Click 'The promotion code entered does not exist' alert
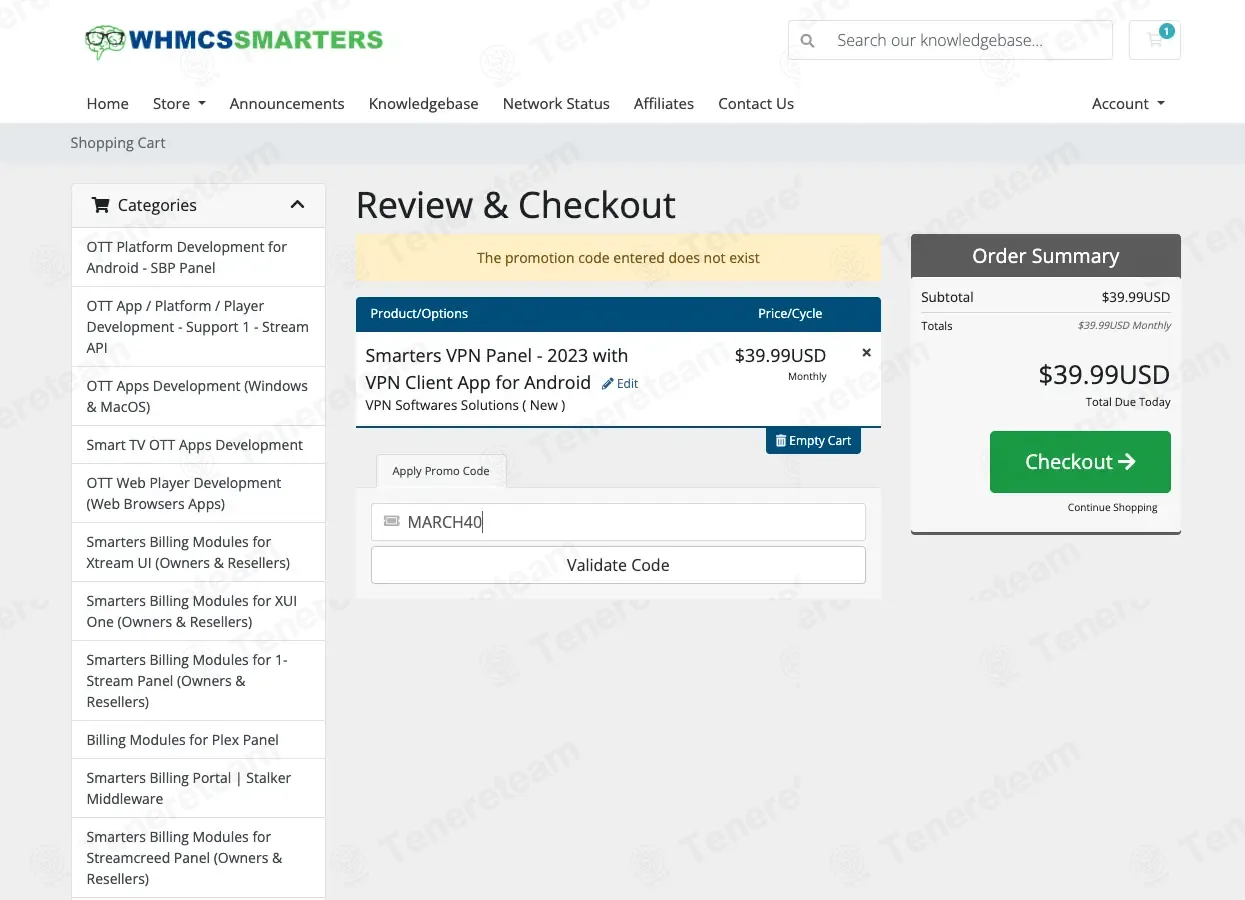Viewport: 1245px width, 900px height. (618, 258)
